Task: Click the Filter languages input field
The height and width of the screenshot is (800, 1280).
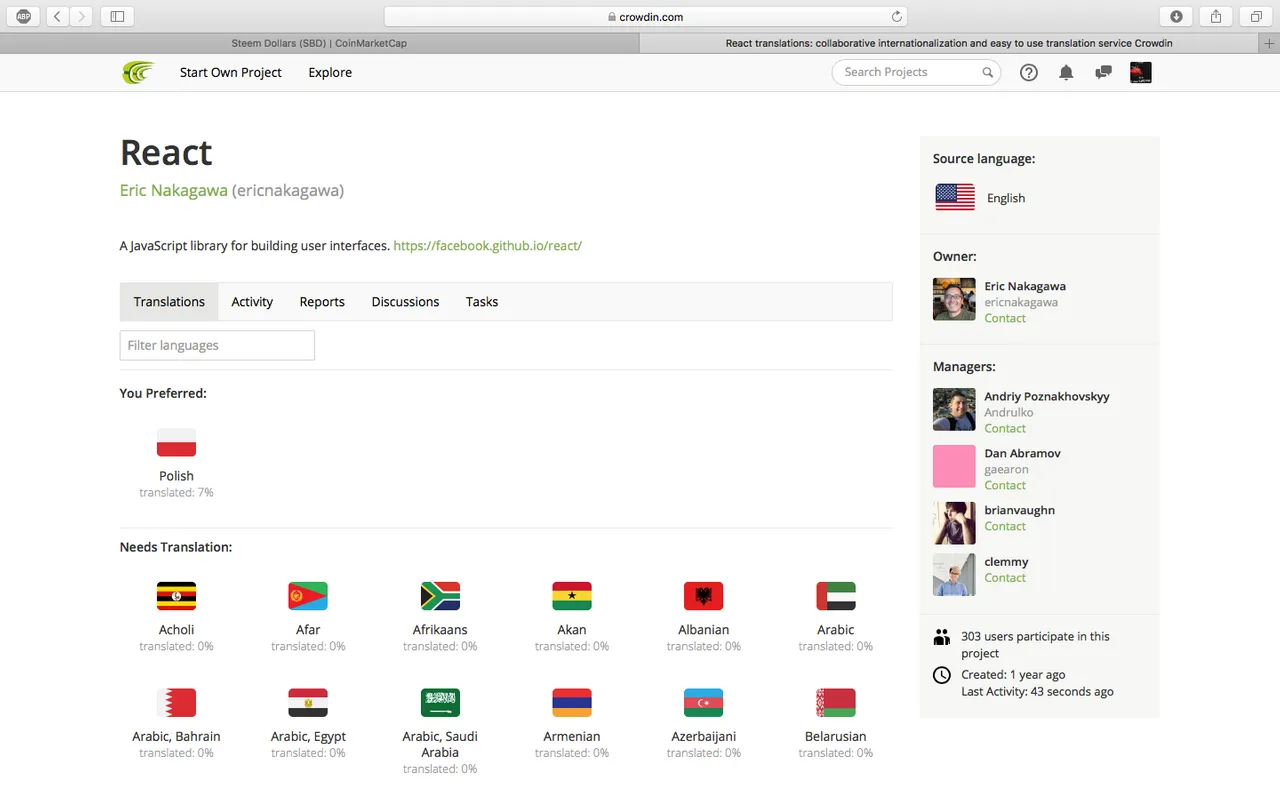Action: tap(217, 345)
